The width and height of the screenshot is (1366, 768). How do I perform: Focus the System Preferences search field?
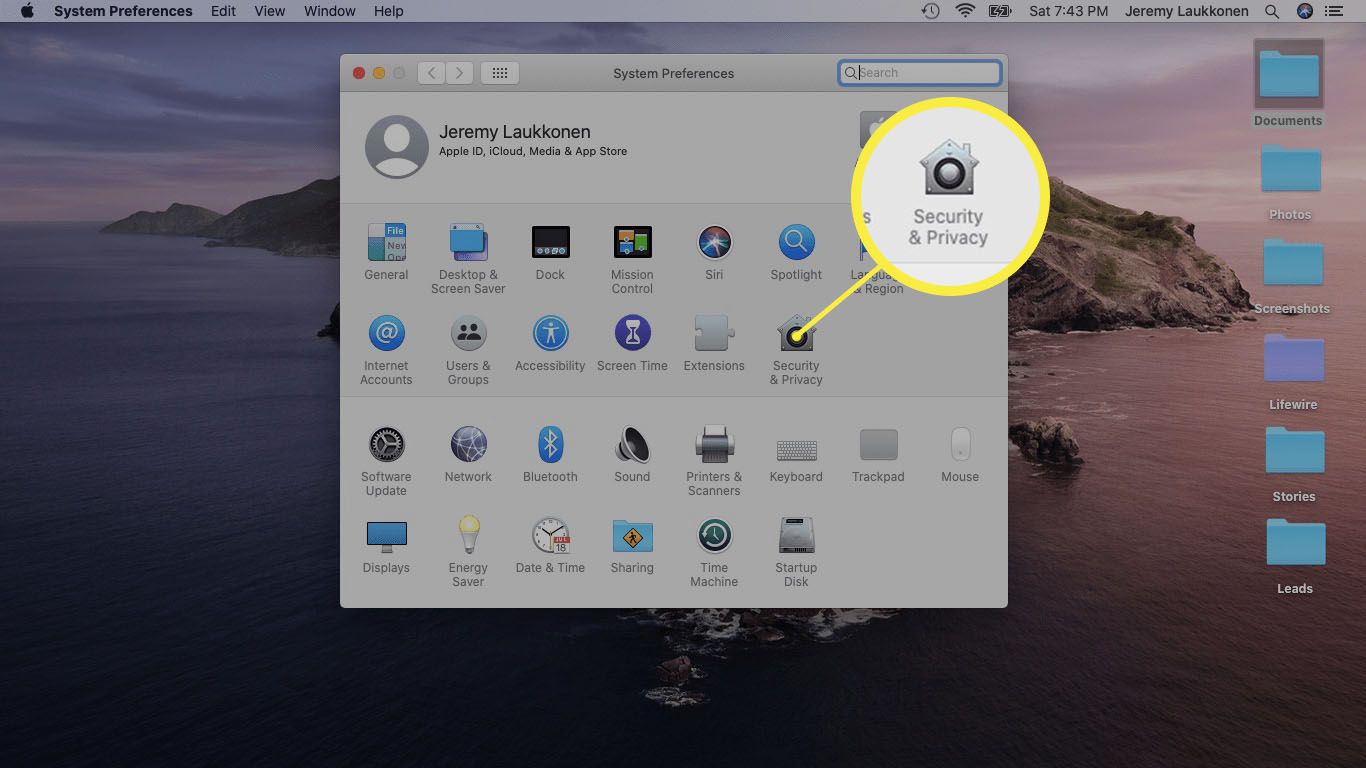point(920,73)
